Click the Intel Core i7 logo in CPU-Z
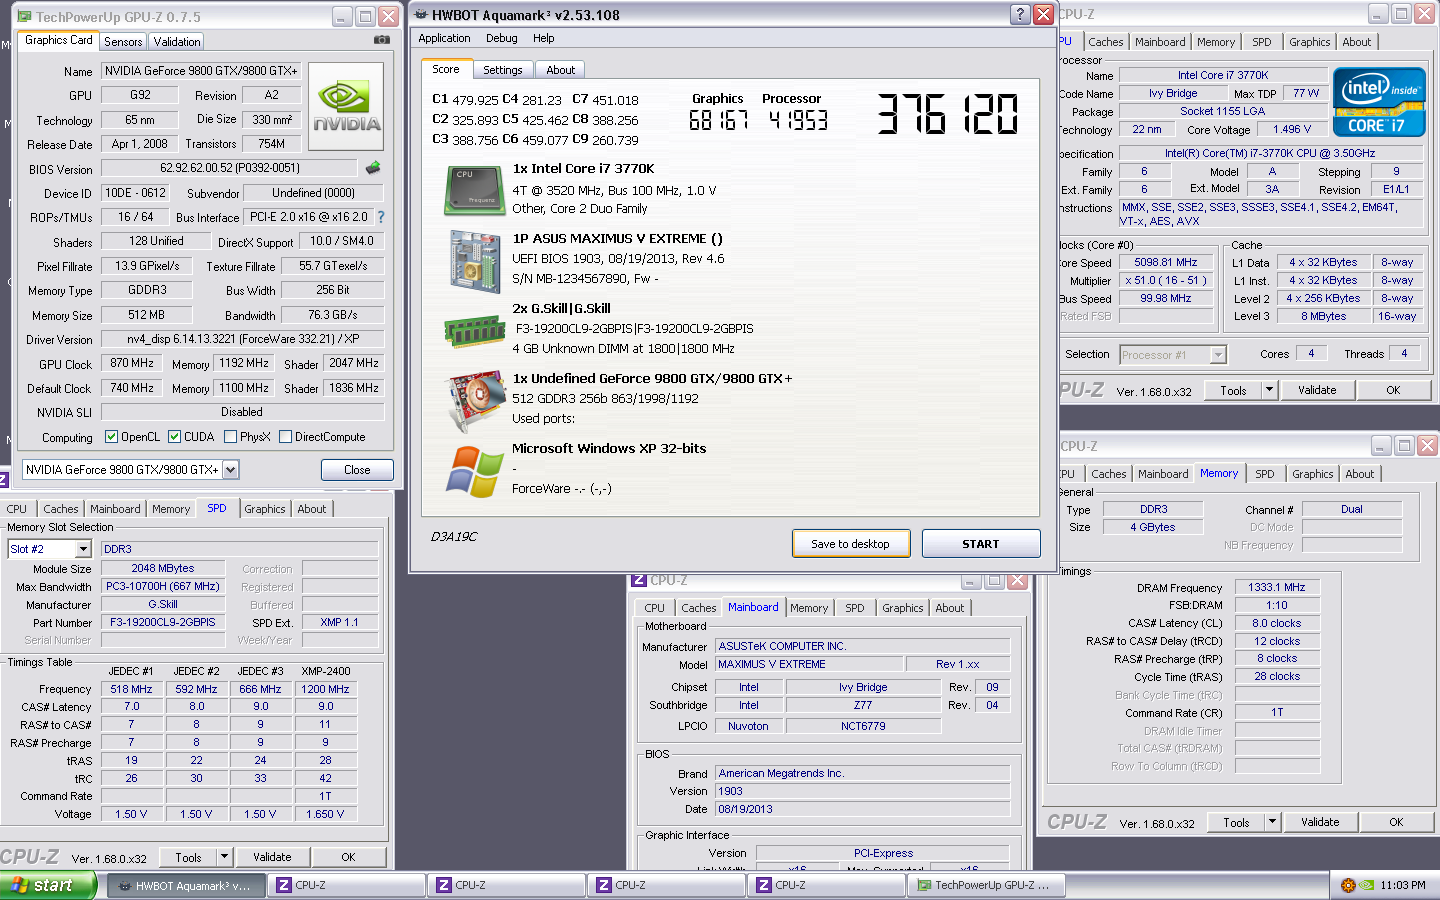The width and height of the screenshot is (1440, 900). (x=1379, y=102)
